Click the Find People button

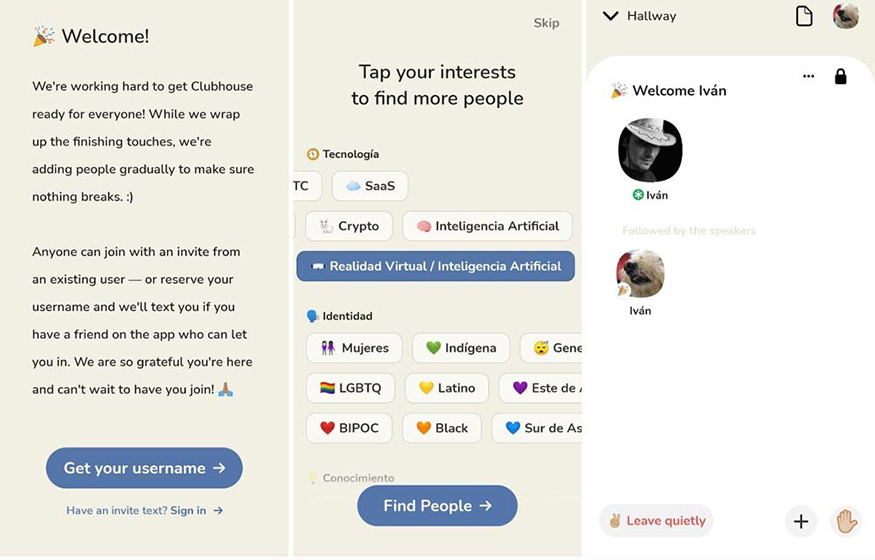tap(438, 506)
